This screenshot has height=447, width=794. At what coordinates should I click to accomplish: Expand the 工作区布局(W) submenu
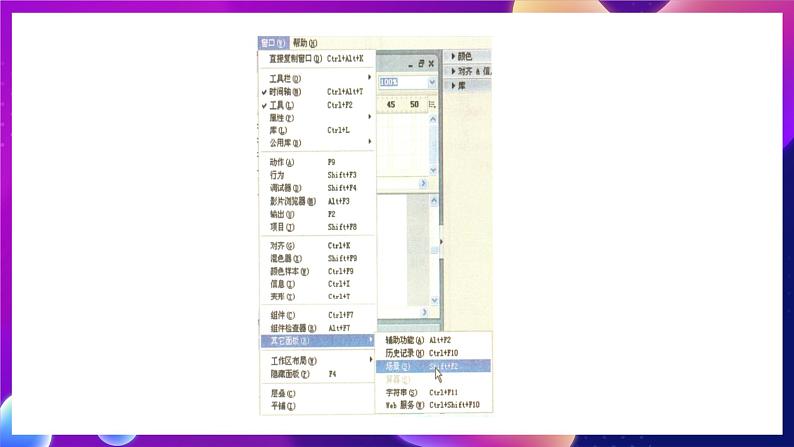tap(317, 360)
